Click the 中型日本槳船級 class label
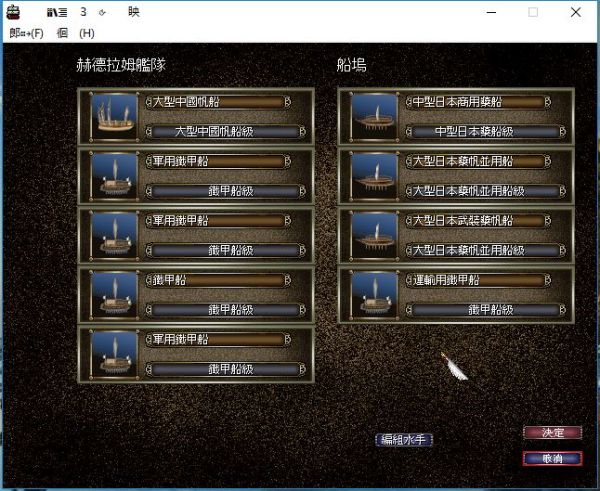This screenshot has width=600, height=491. point(486,132)
